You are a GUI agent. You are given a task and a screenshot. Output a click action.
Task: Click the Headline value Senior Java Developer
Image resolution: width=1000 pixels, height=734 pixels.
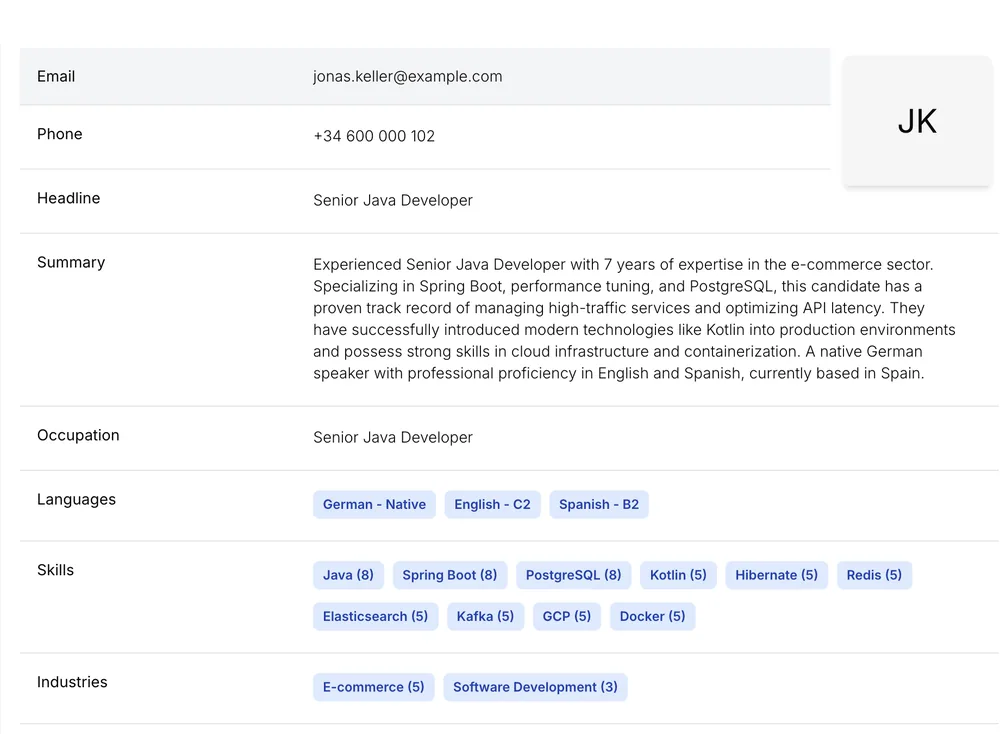[393, 200]
